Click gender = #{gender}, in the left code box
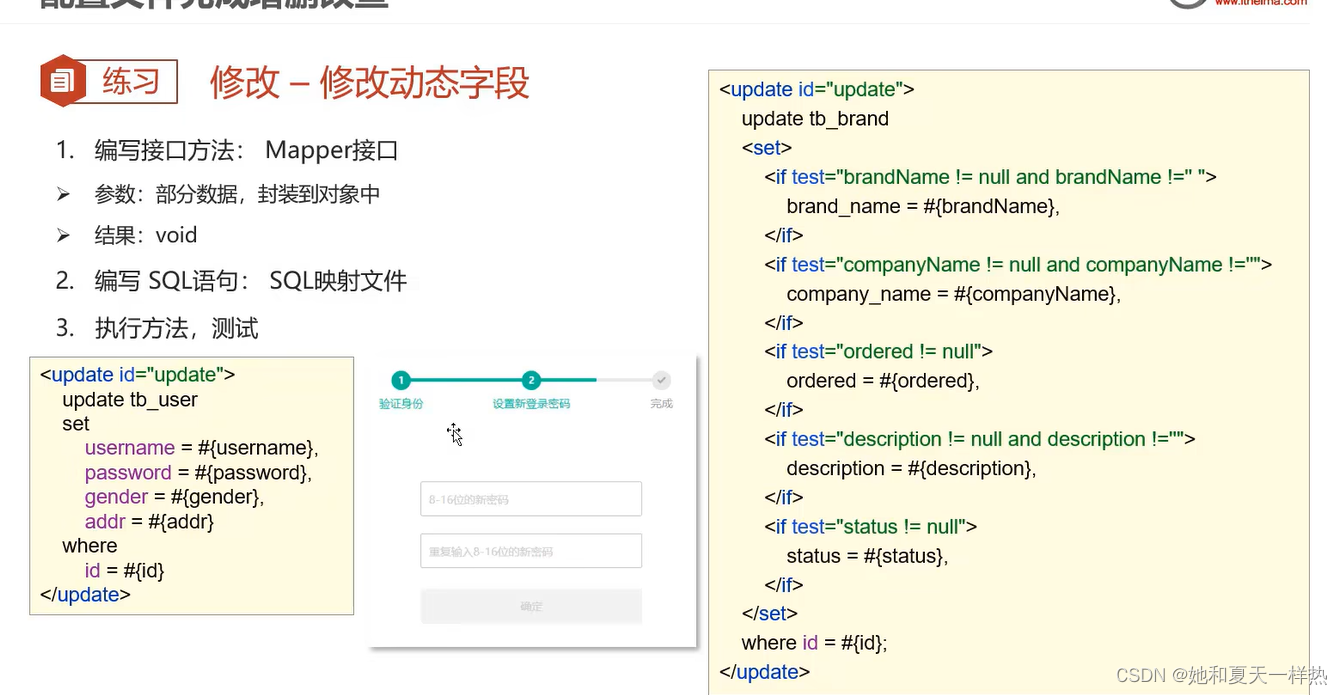 [175, 497]
